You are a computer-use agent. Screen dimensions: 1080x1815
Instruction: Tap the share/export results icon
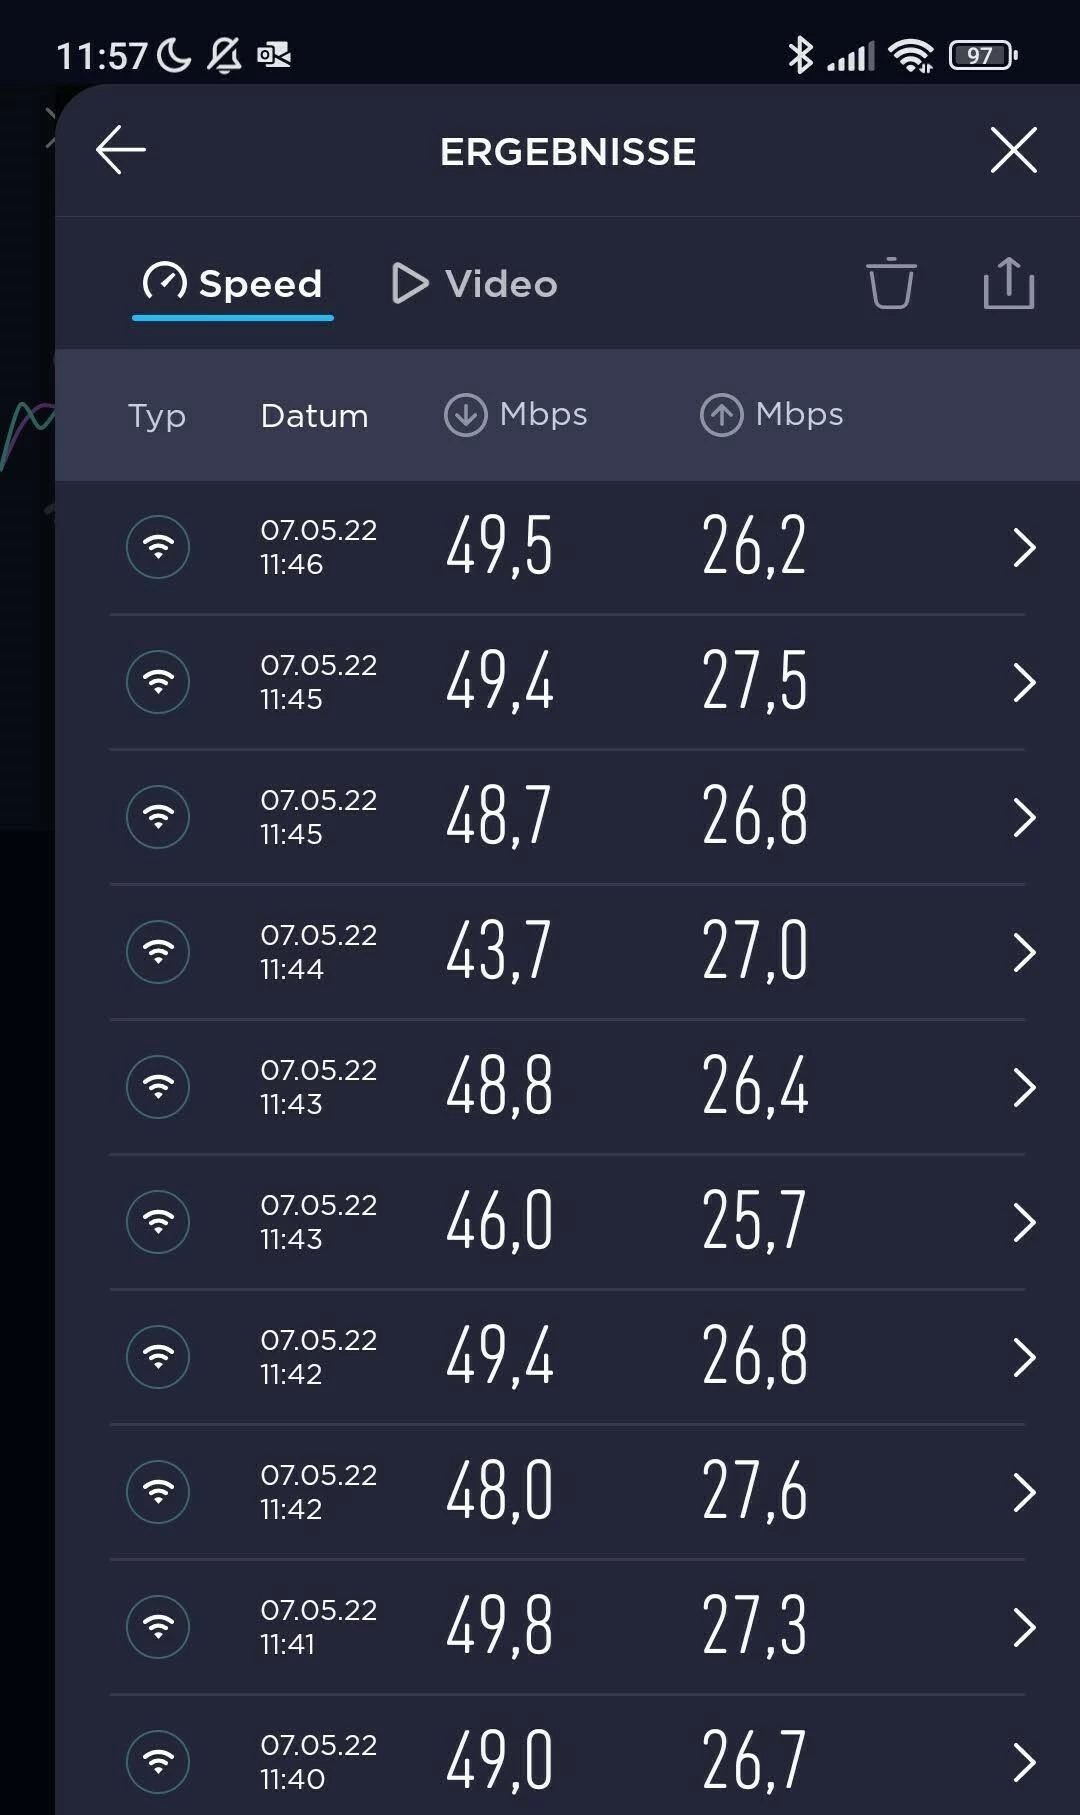point(1008,284)
